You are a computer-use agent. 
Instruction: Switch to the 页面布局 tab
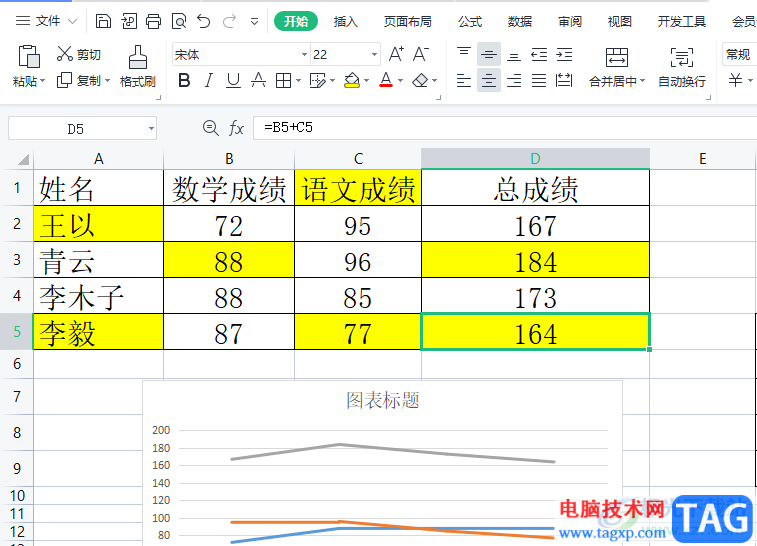[x=407, y=21]
